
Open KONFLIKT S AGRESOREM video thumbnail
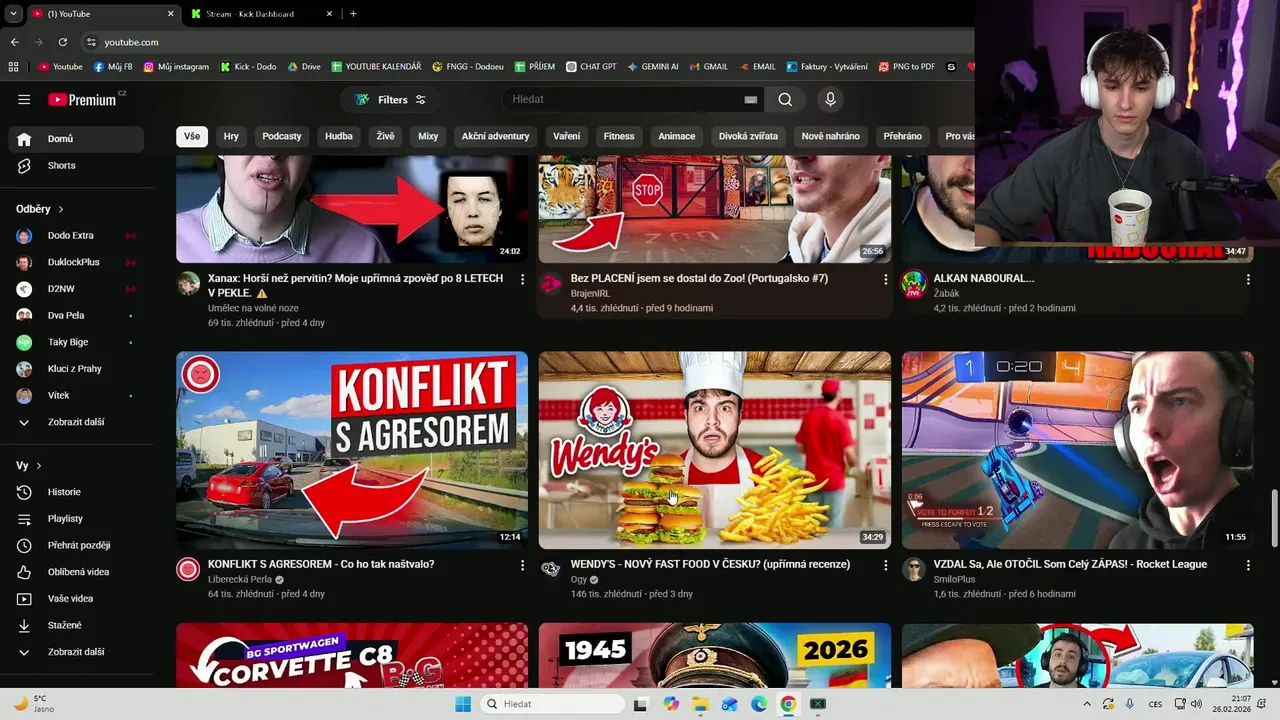click(x=352, y=450)
